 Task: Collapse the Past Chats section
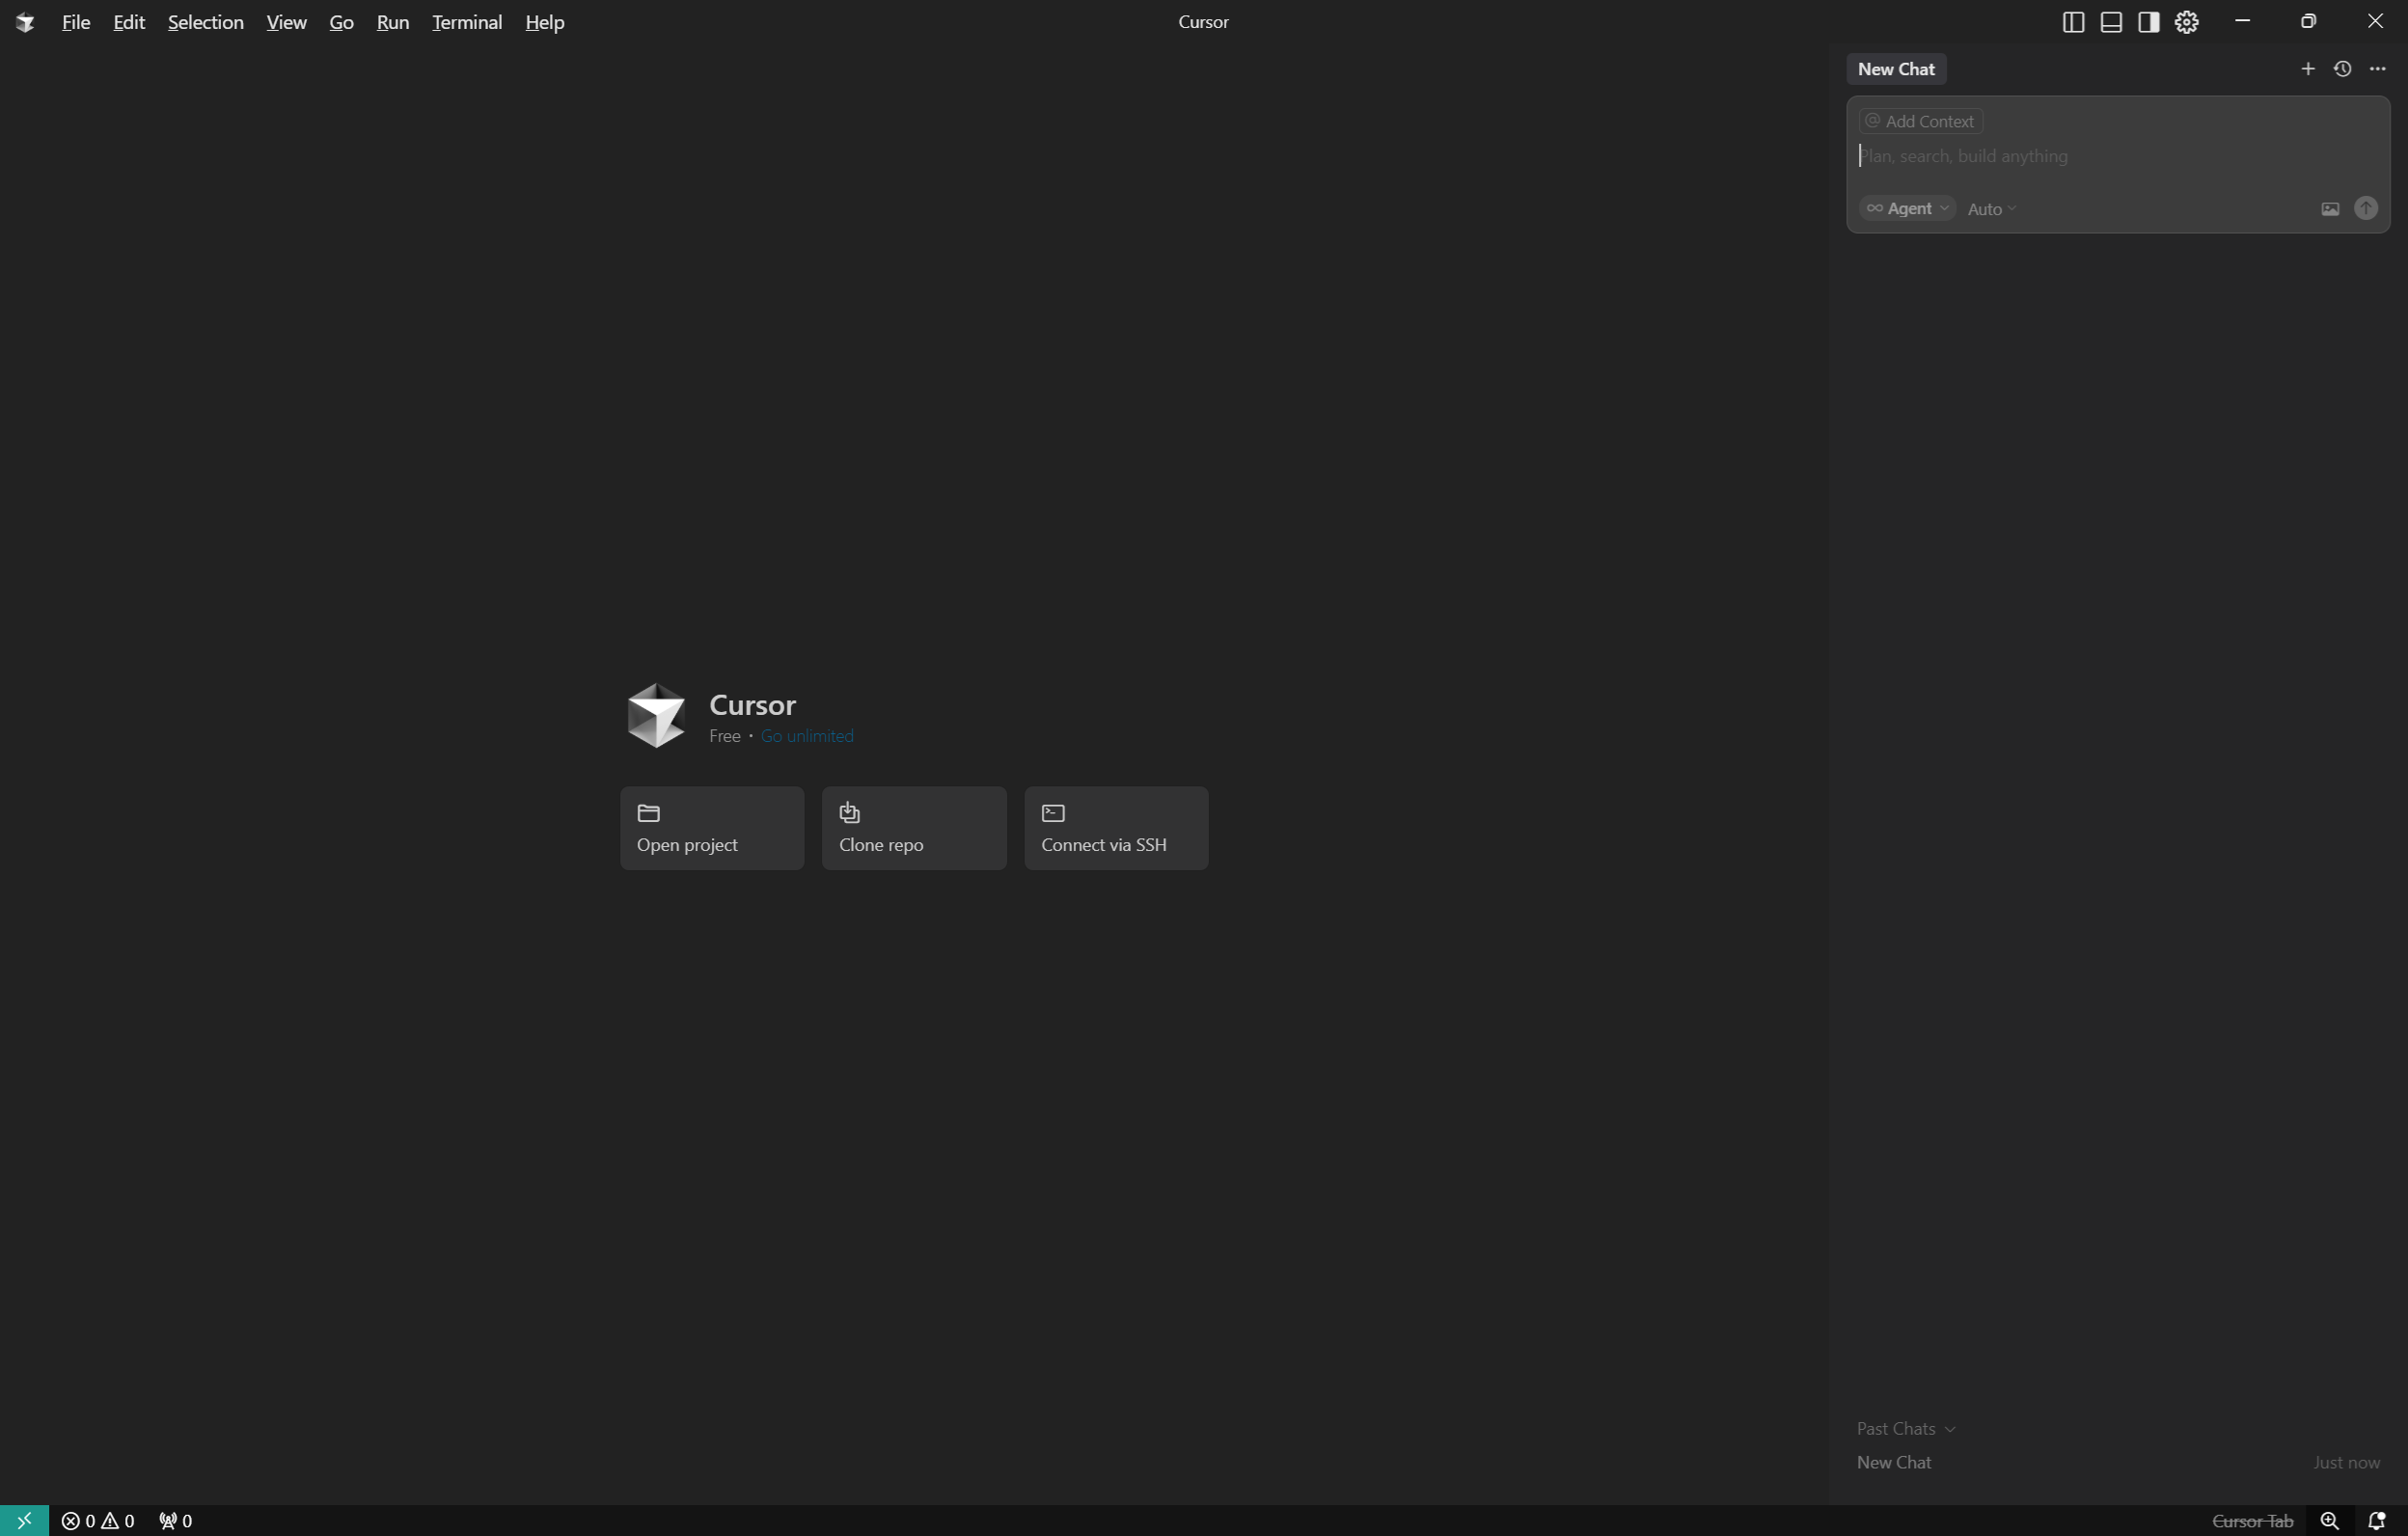(1906, 1429)
